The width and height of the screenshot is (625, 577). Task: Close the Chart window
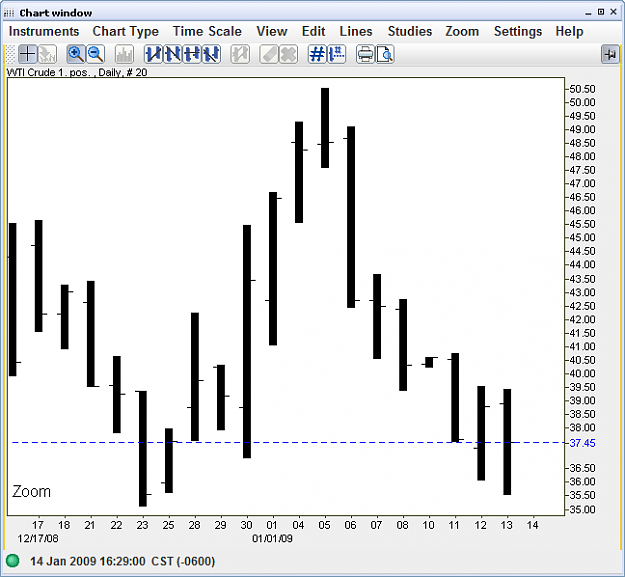click(x=613, y=12)
